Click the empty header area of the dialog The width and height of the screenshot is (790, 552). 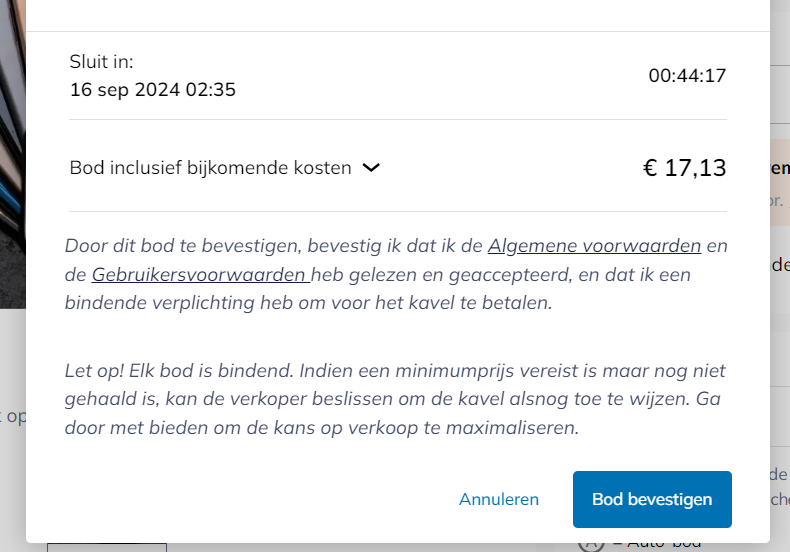point(398,15)
